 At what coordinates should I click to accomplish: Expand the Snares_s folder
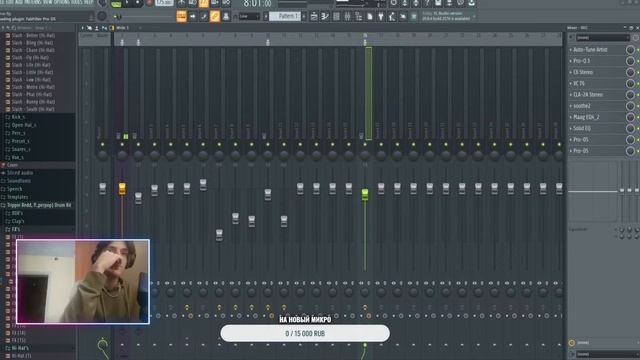pyautogui.click(x=21, y=149)
